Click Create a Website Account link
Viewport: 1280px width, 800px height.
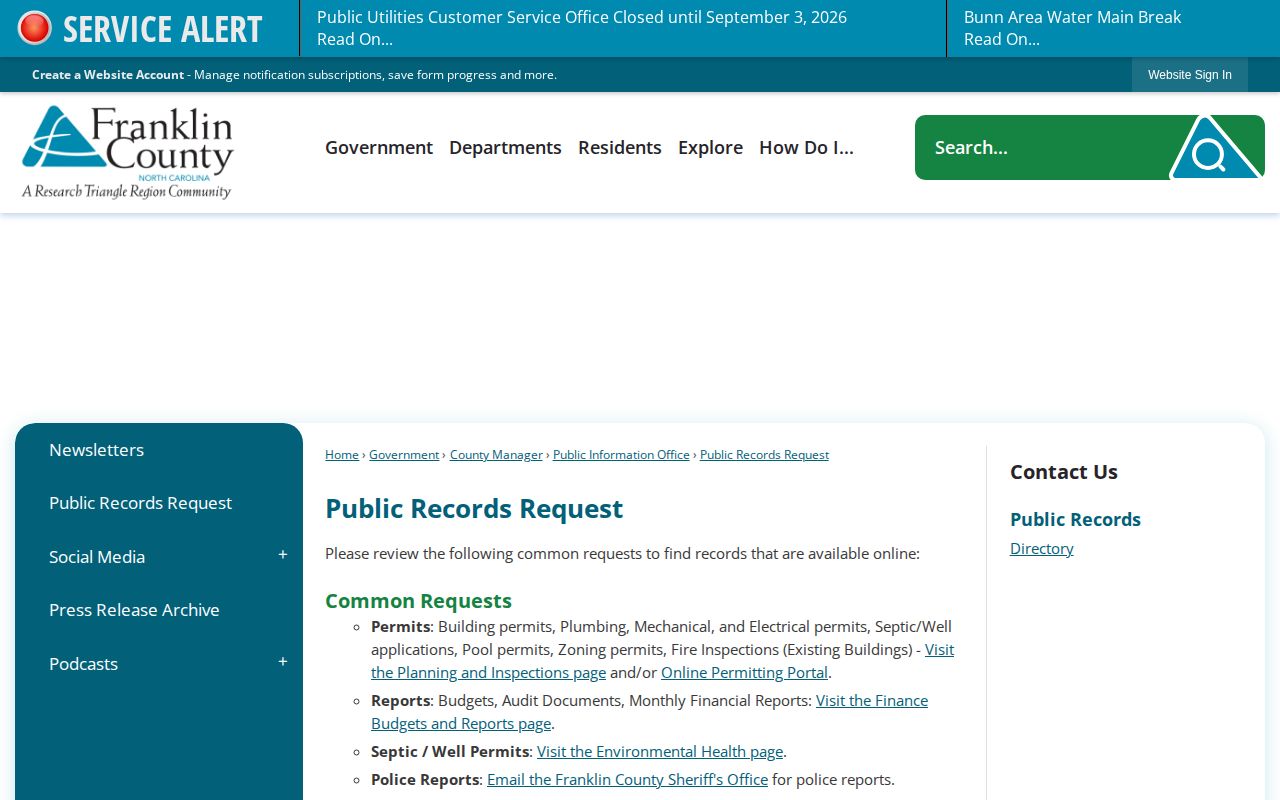[x=108, y=75]
